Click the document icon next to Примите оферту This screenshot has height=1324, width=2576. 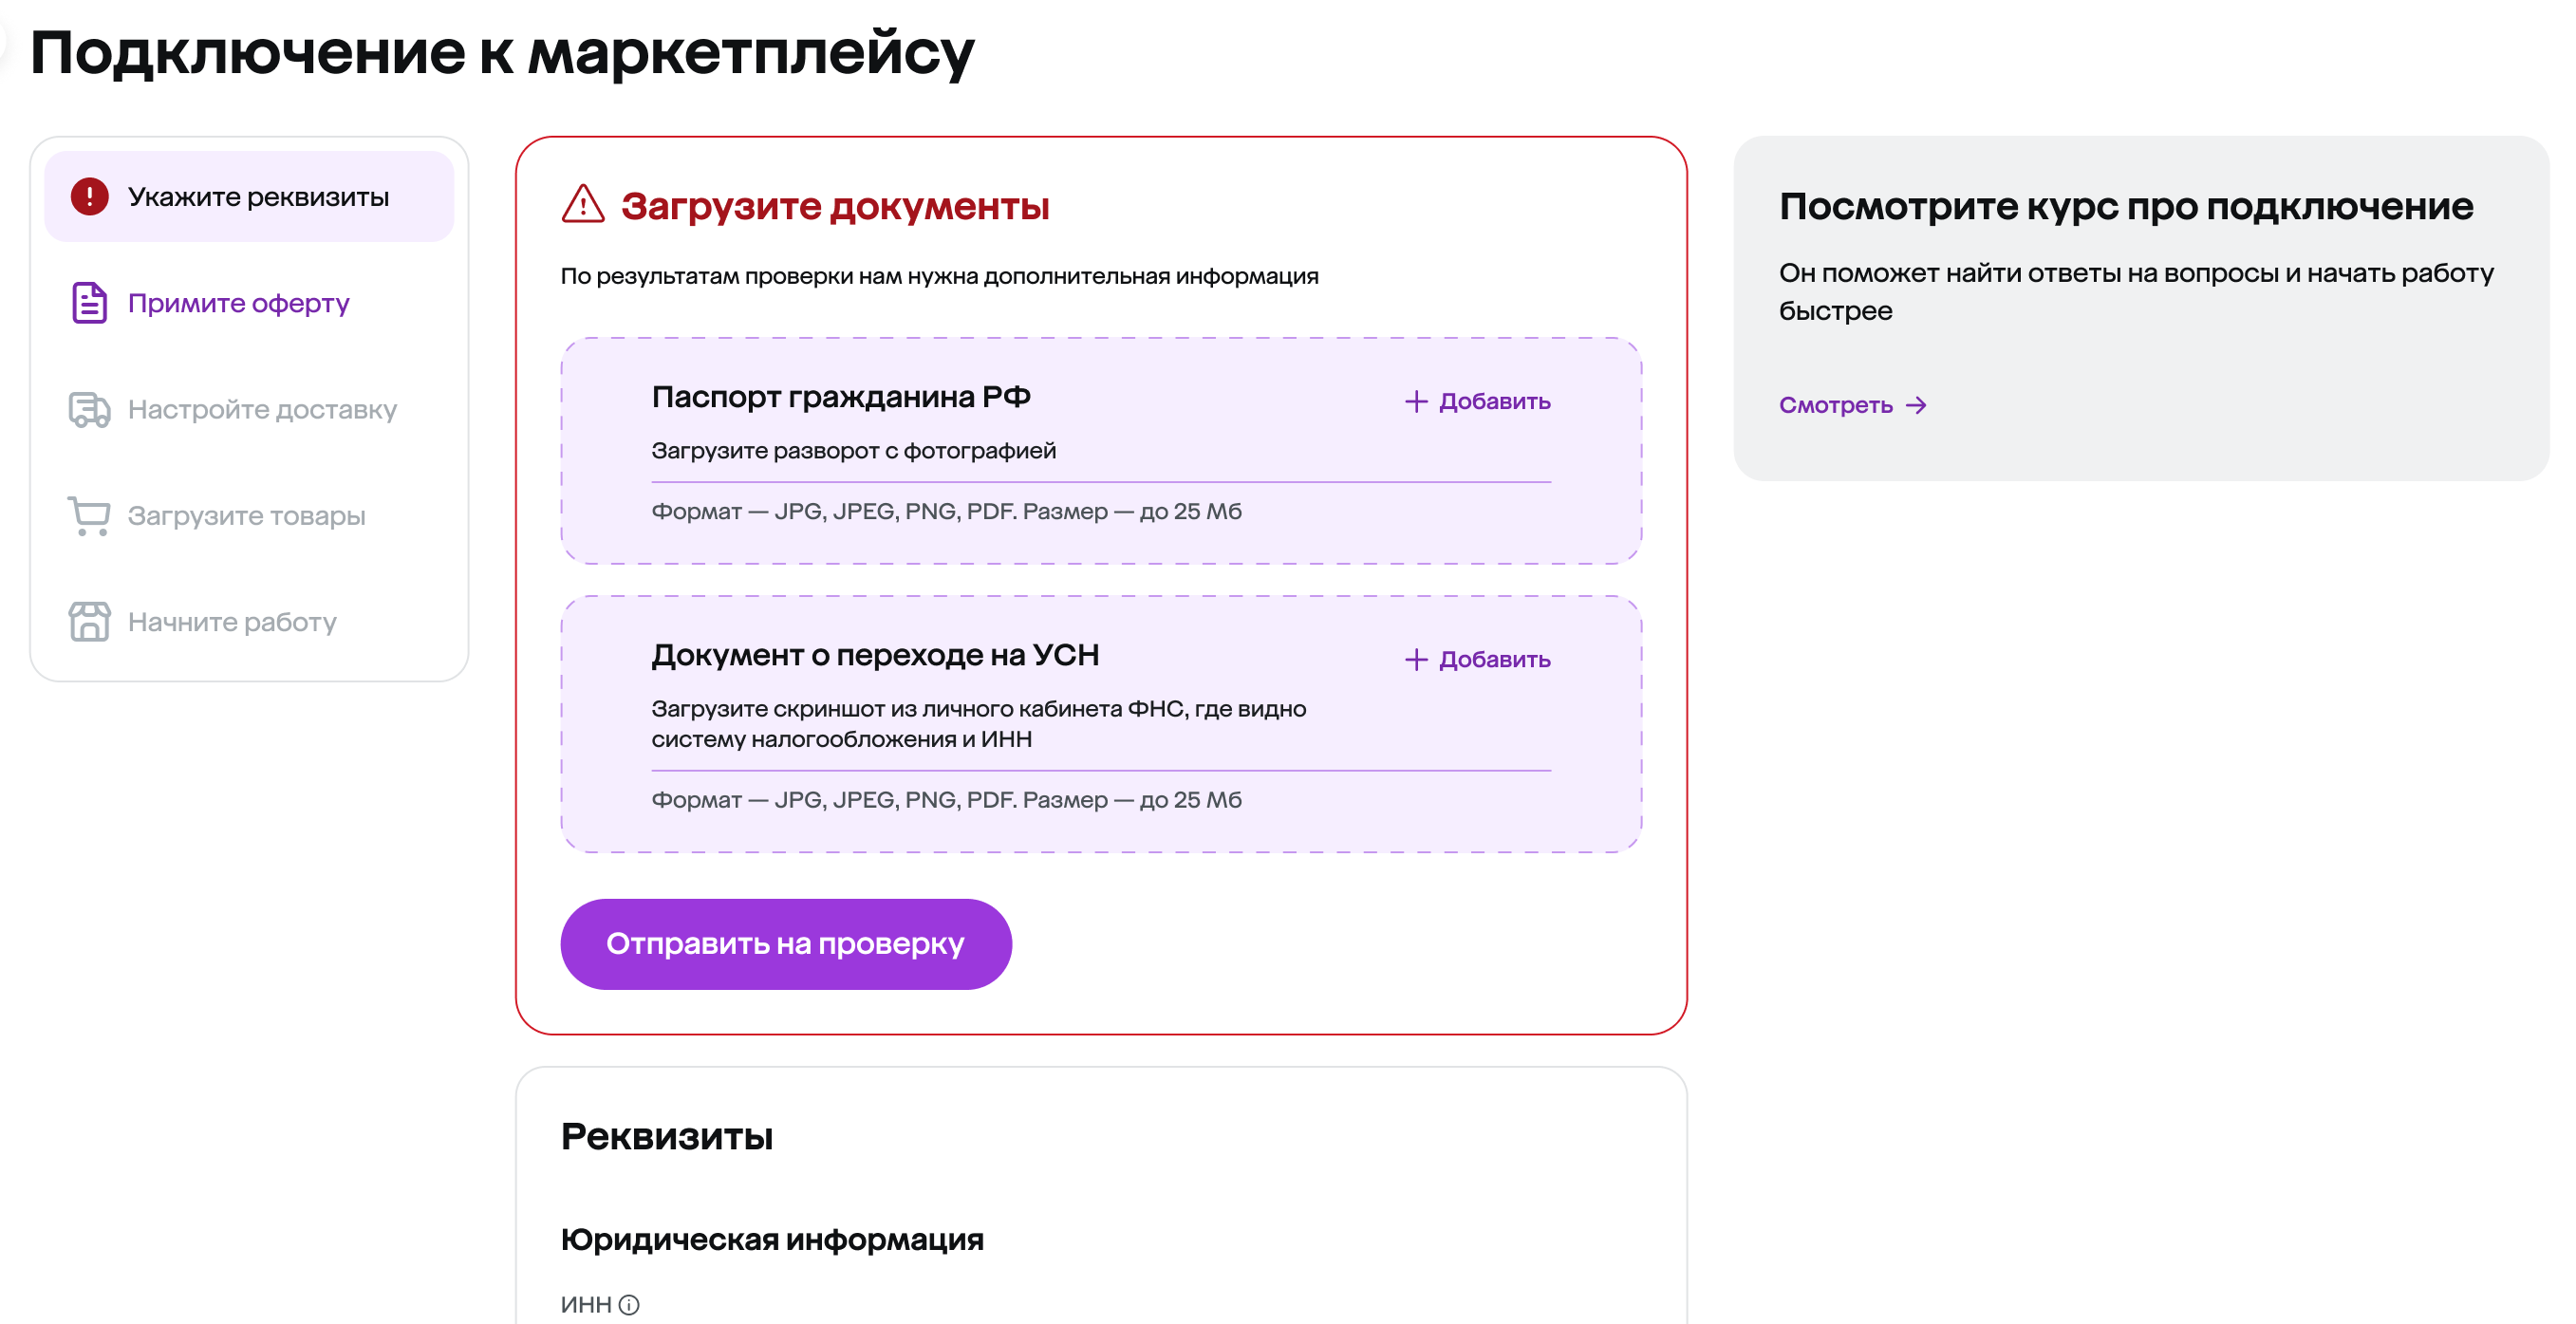(x=89, y=302)
